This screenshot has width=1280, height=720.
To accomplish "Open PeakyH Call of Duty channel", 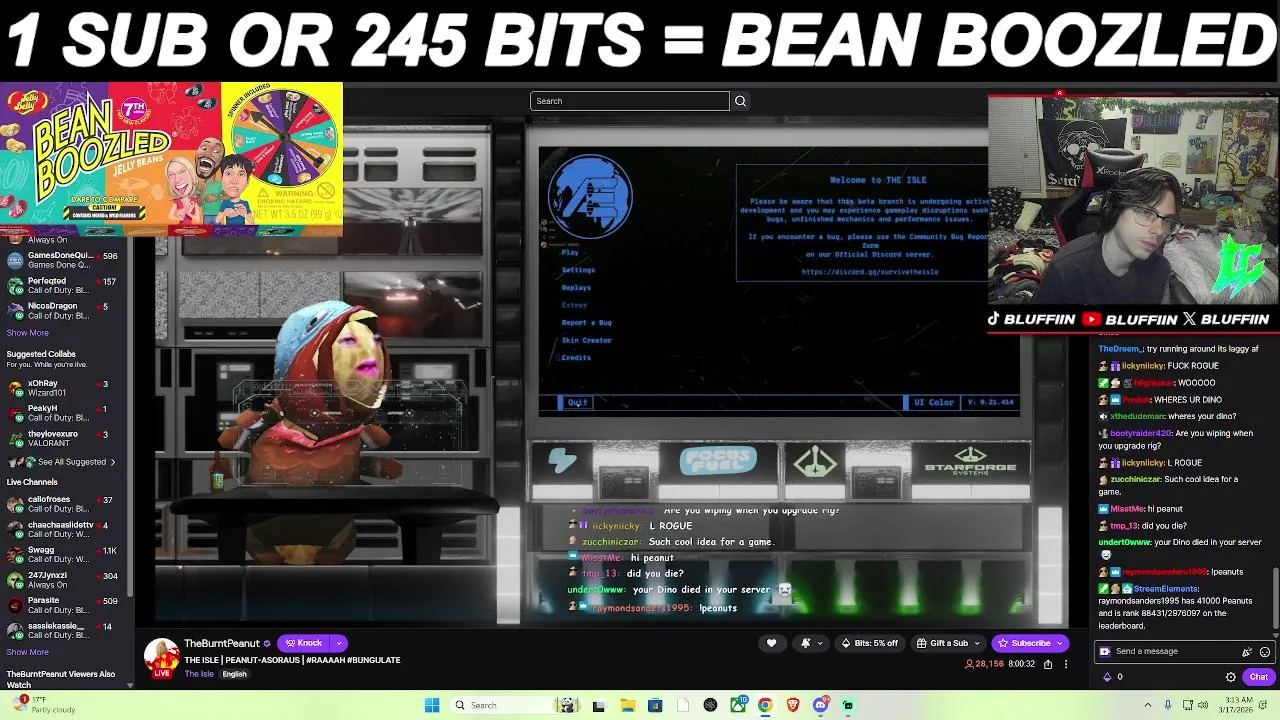I will pyautogui.click(x=62, y=413).
